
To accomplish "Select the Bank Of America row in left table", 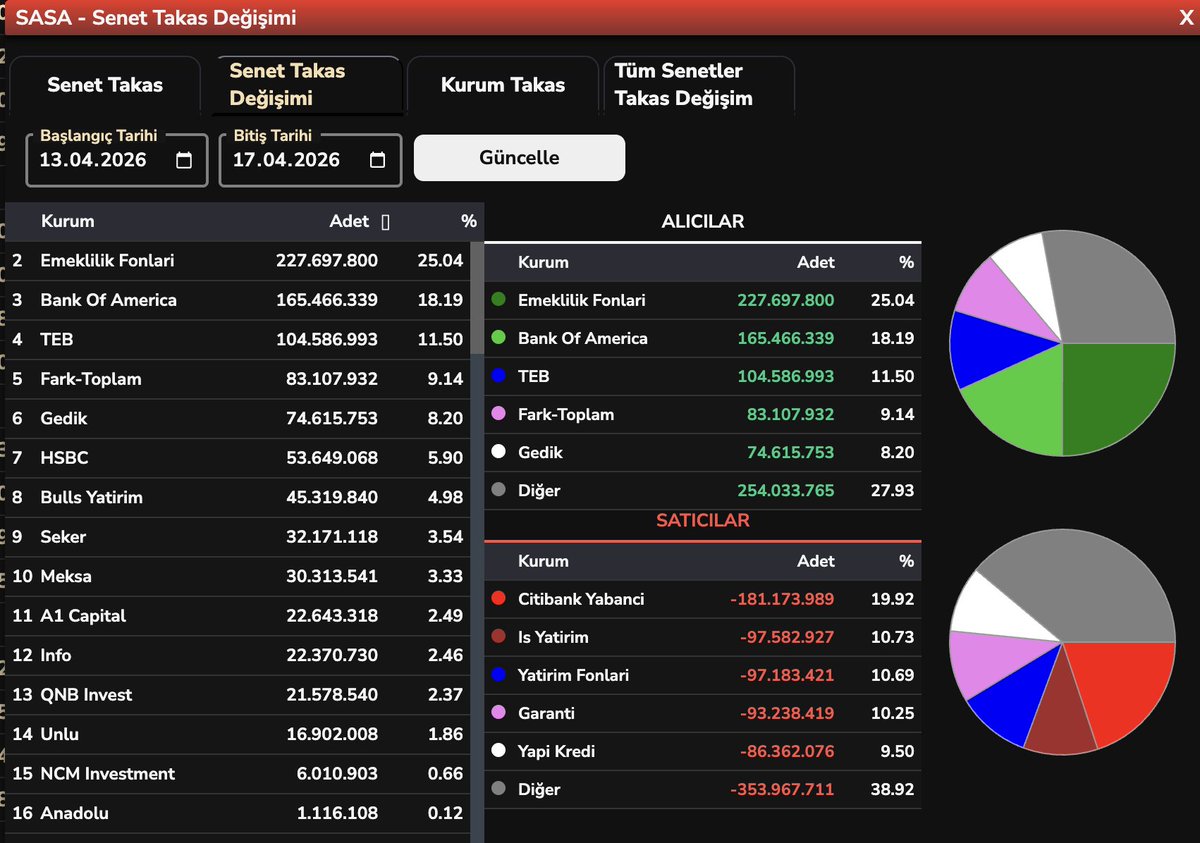I will click(x=238, y=300).
